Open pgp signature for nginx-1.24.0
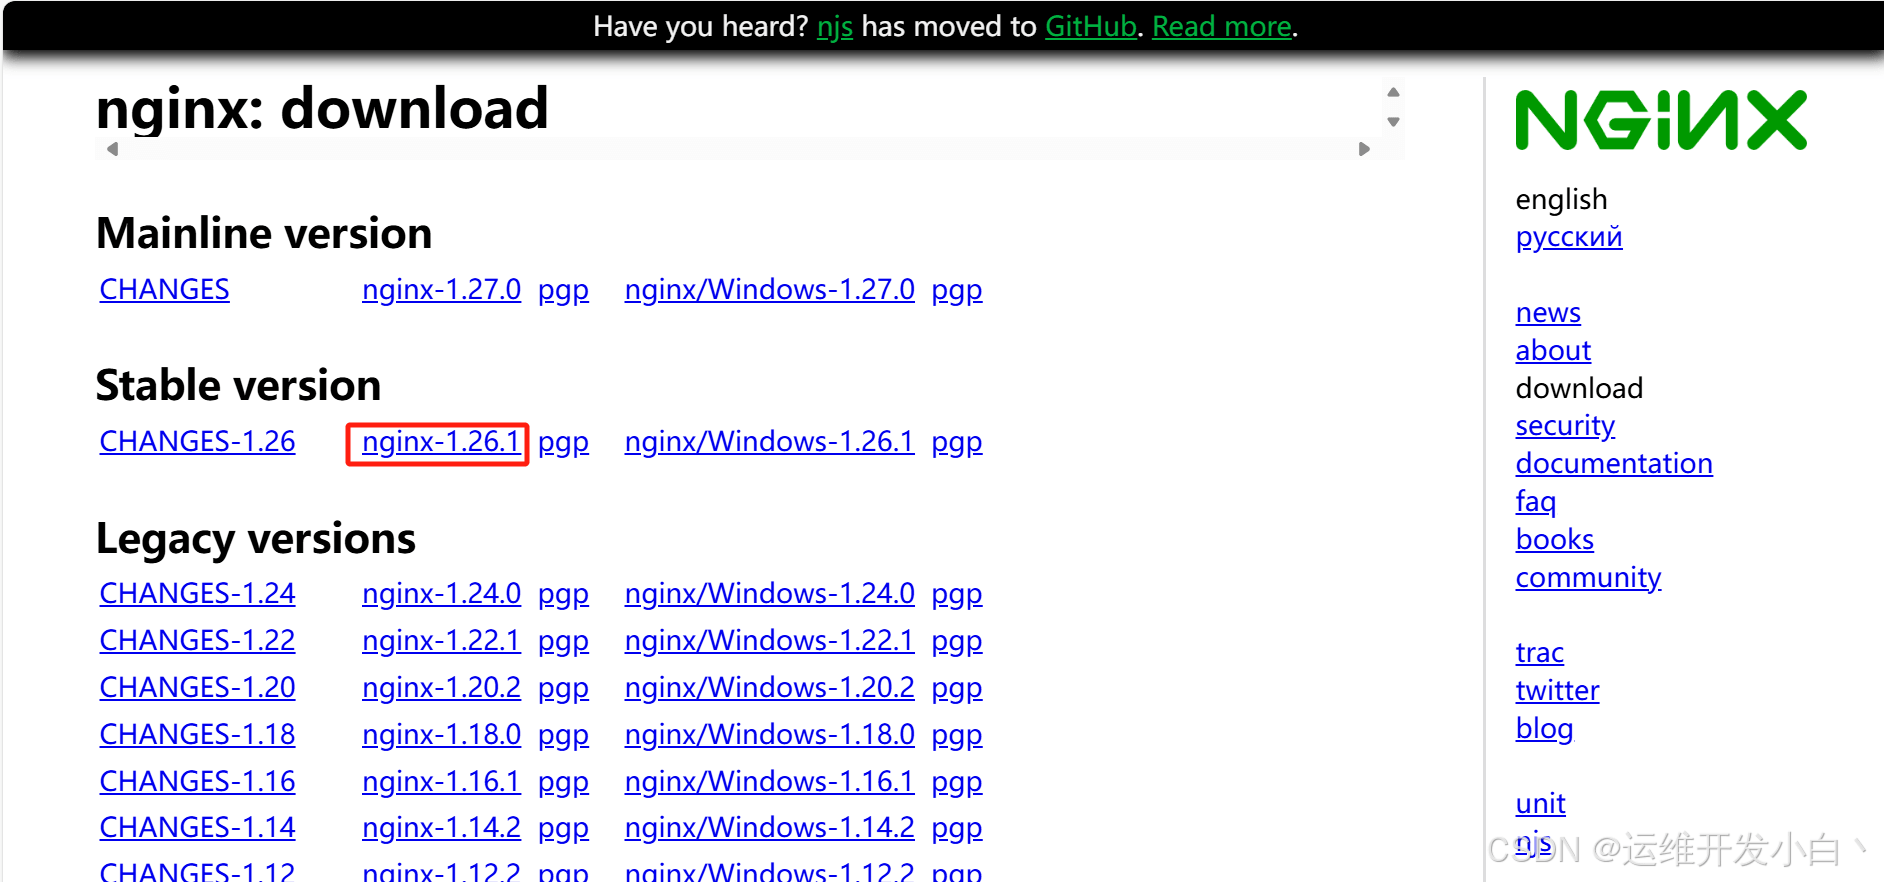1884x882 pixels. tap(563, 594)
